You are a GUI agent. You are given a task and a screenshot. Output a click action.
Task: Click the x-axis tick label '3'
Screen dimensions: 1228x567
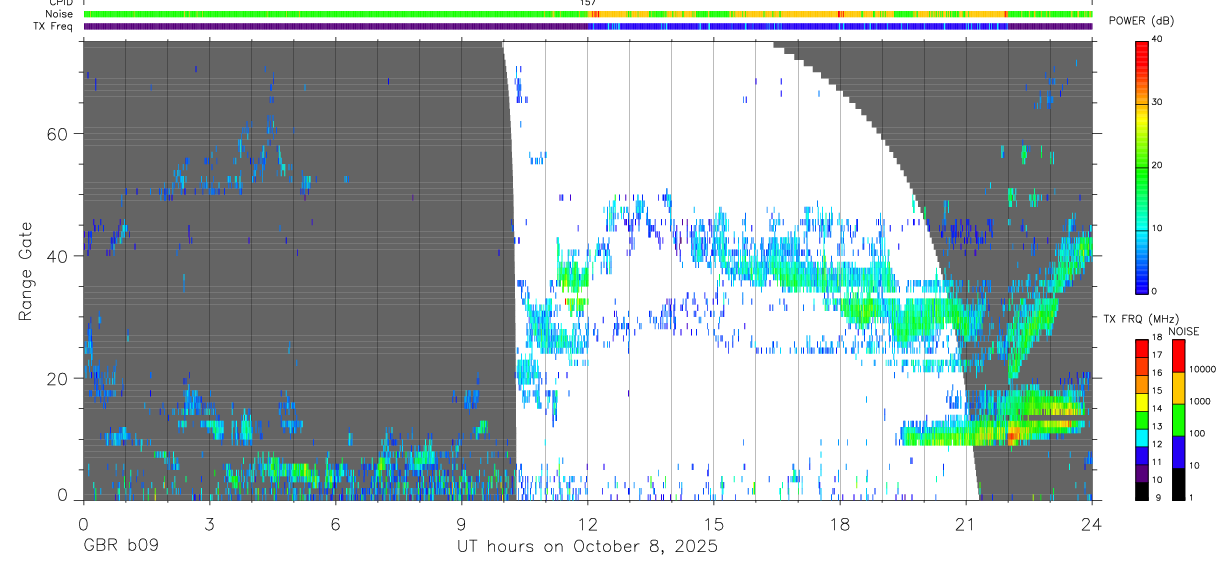click(x=209, y=523)
